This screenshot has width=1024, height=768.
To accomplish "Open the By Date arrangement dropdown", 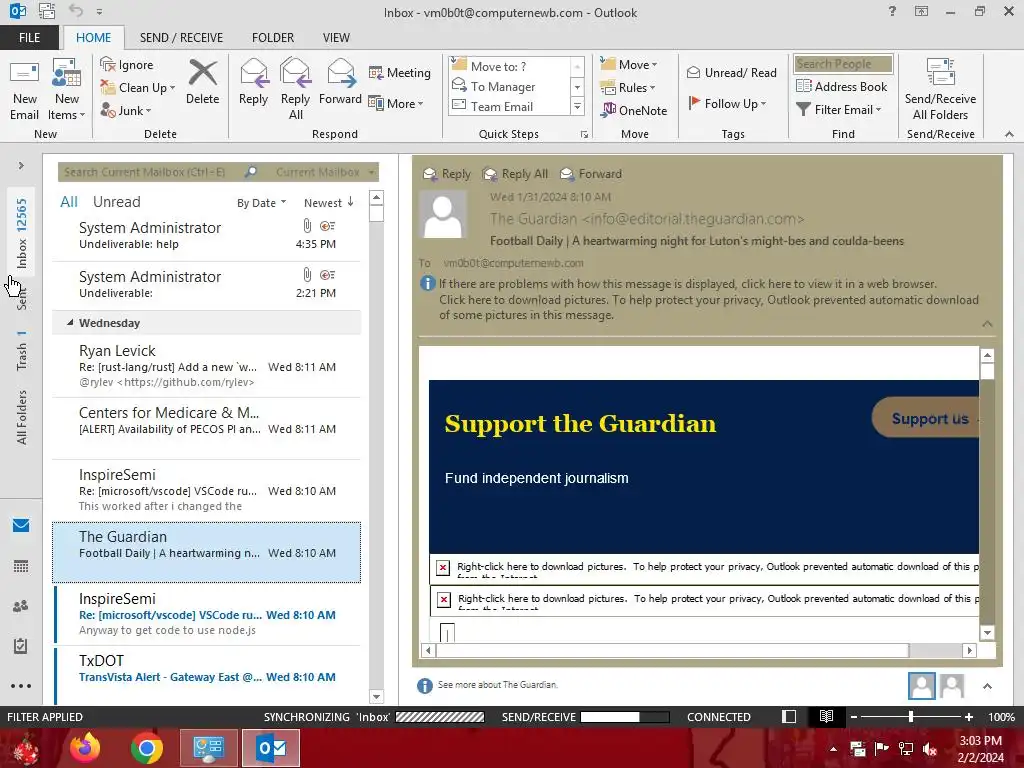I will click(x=261, y=203).
